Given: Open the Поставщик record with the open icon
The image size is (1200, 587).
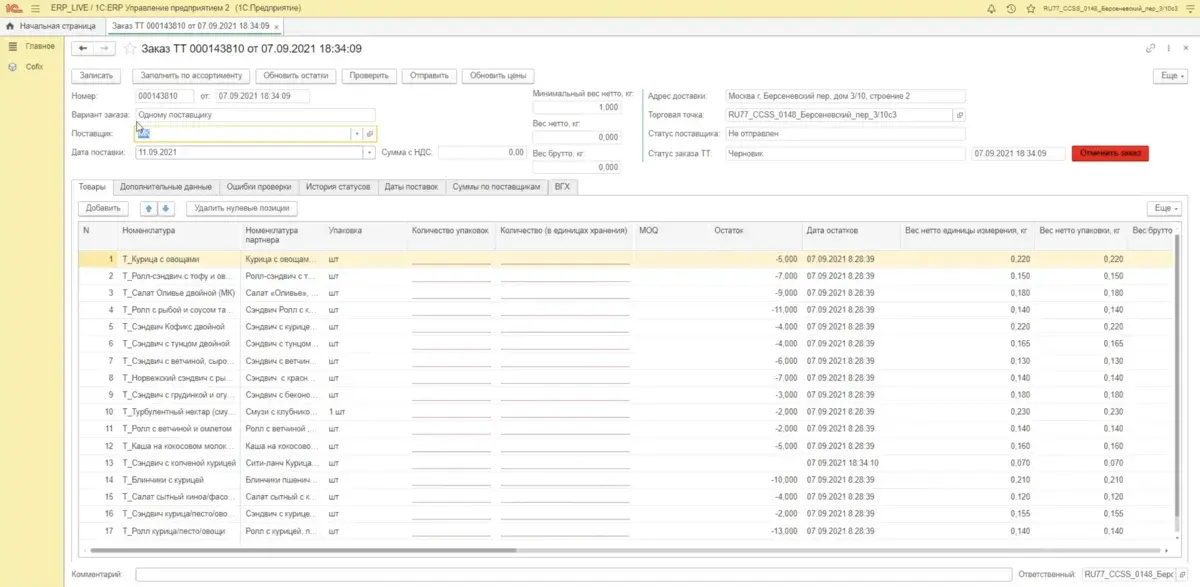Looking at the screenshot, I should point(369,133).
